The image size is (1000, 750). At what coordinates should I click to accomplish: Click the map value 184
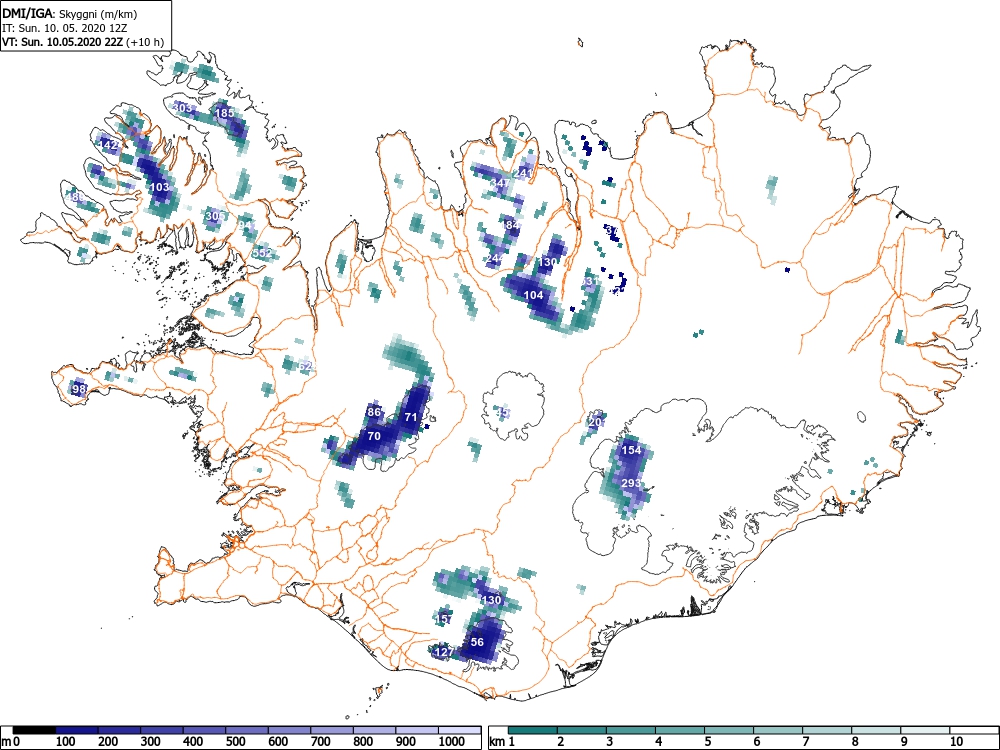(511, 225)
